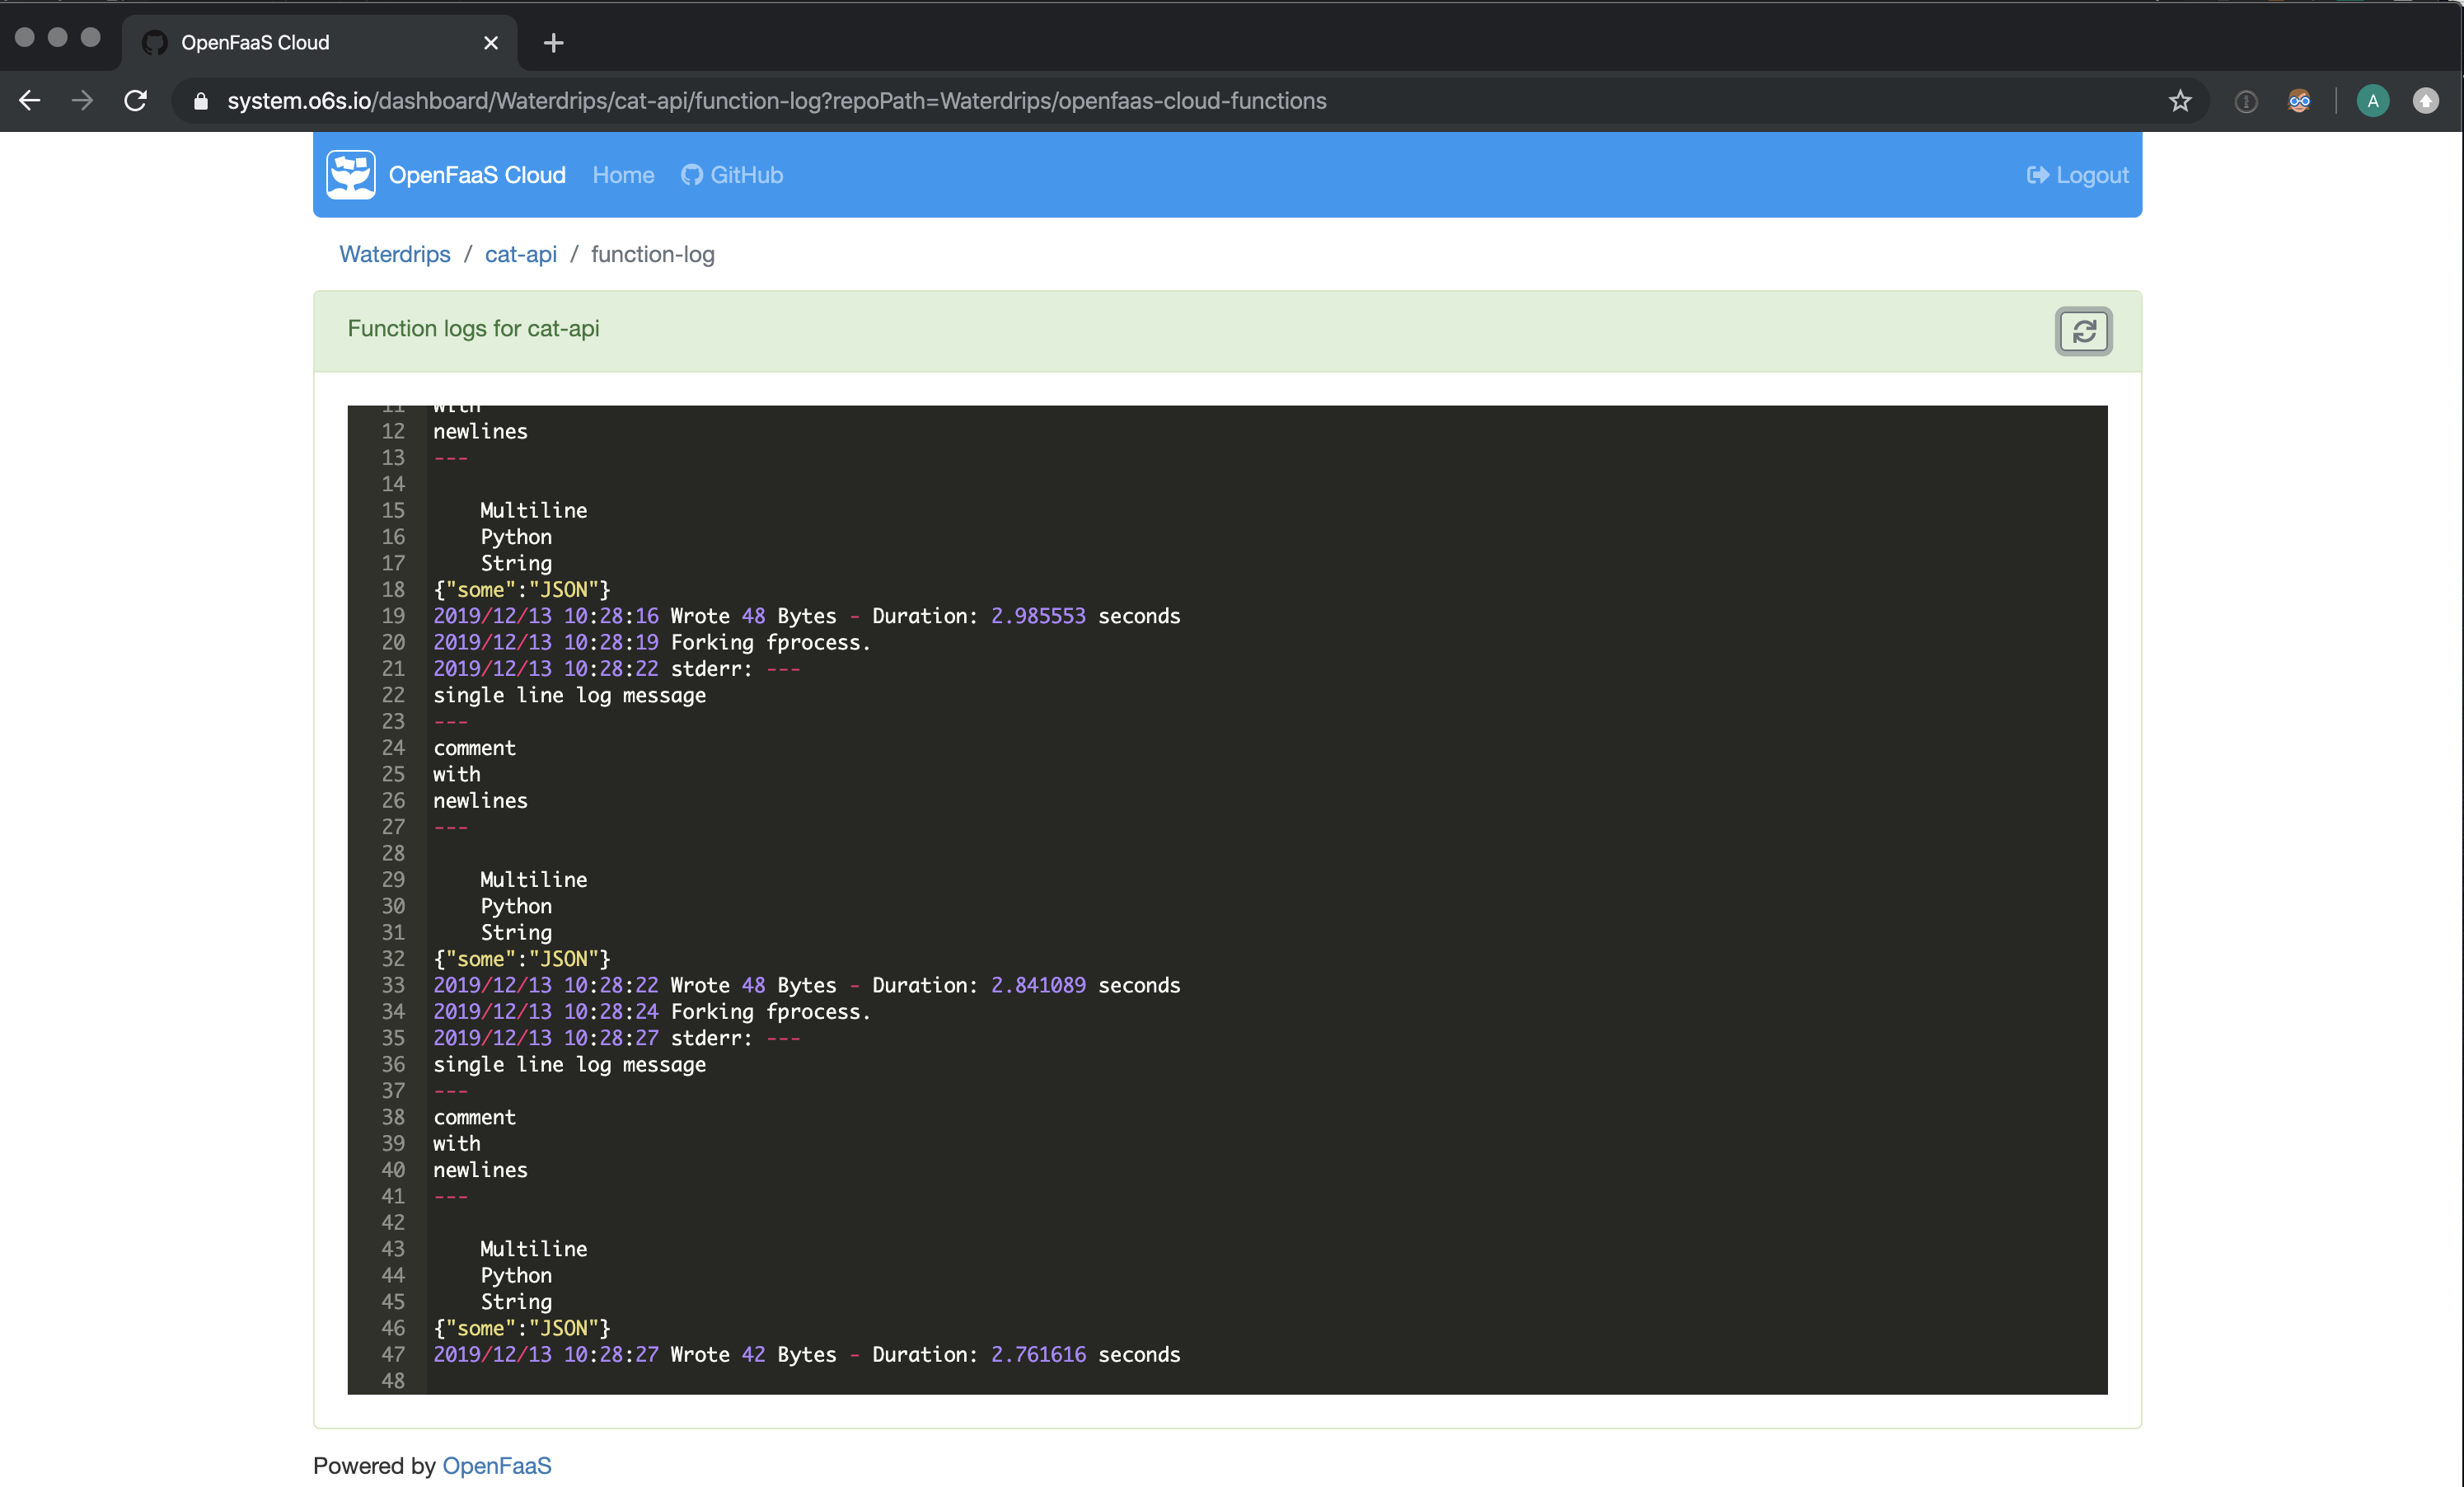Image resolution: width=2464 pixels, height=1487 pixels.
Task: Click line 33 with 2.841089 duration
Action: point(806,985)
